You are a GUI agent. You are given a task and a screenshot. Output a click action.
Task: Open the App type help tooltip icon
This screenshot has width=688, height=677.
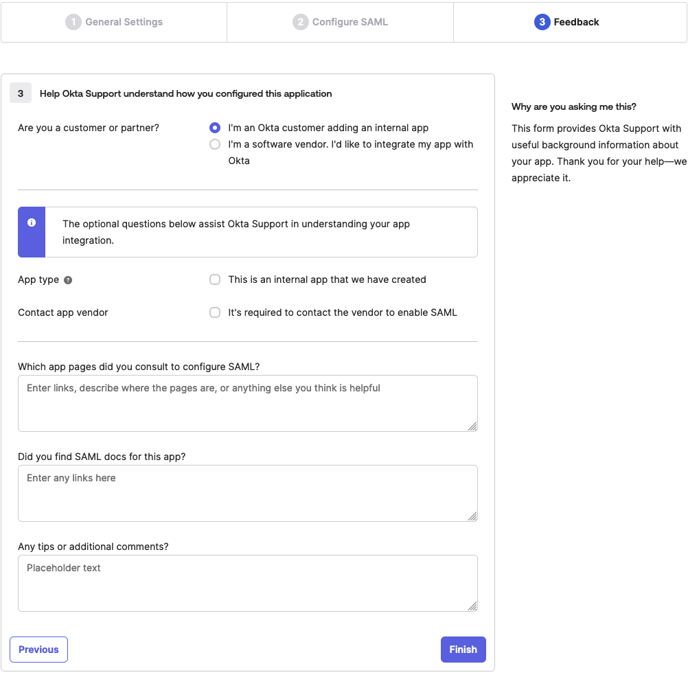[x=68, y=281]
